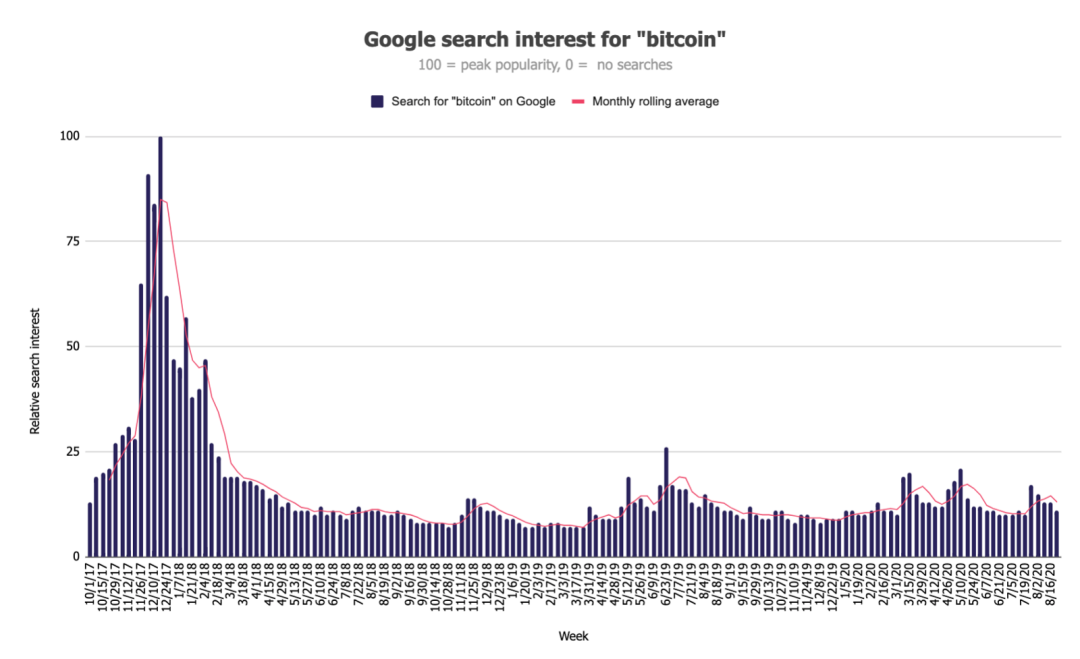The width and height of the screenshot is (1080, 659).
Task: Click the 100 y-axis tick label
Action: [70, 136]
